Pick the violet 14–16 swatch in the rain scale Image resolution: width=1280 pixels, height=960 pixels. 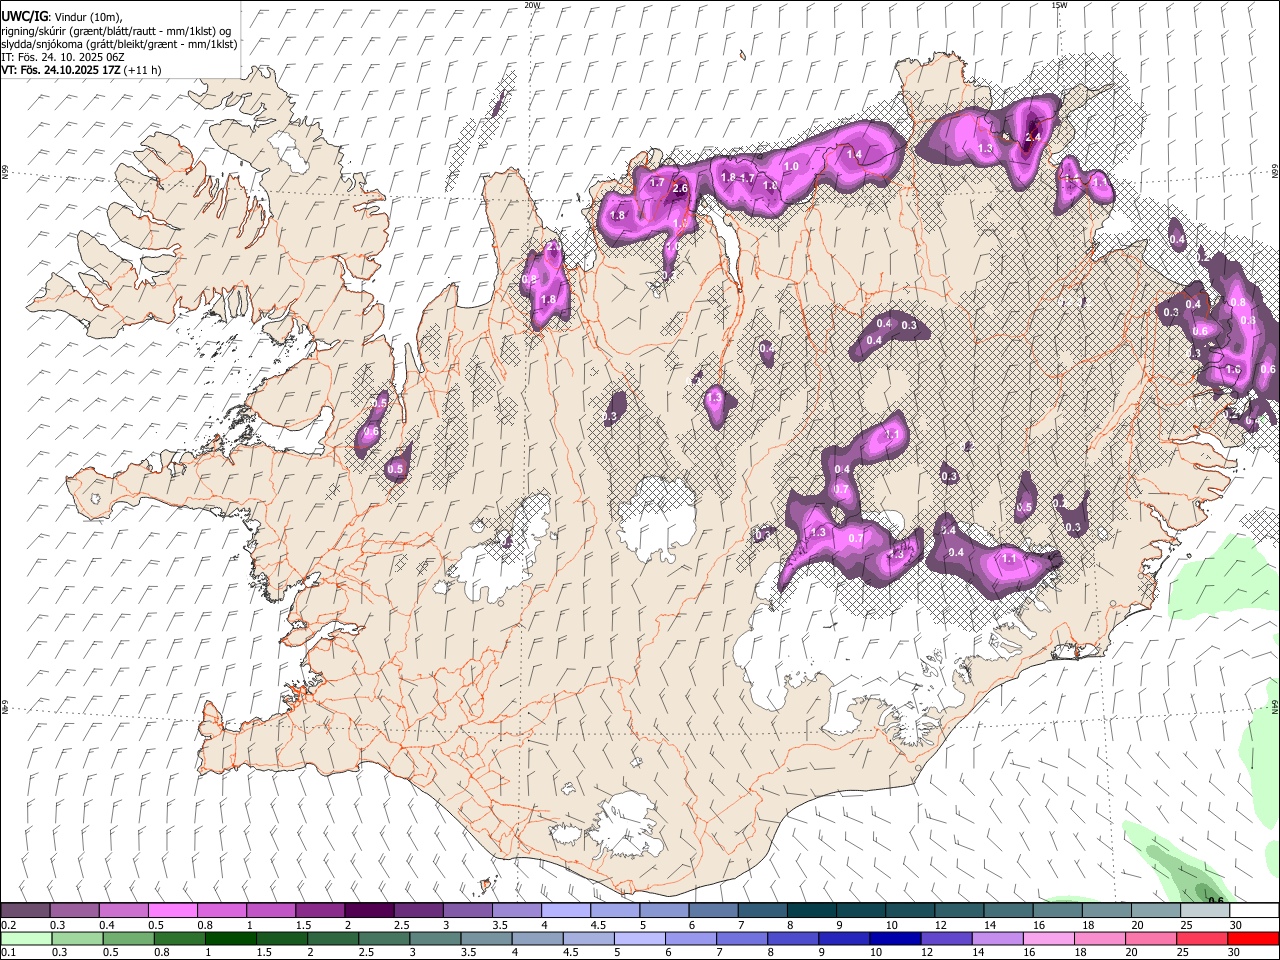pyautogui.click(x=997, y=939)
